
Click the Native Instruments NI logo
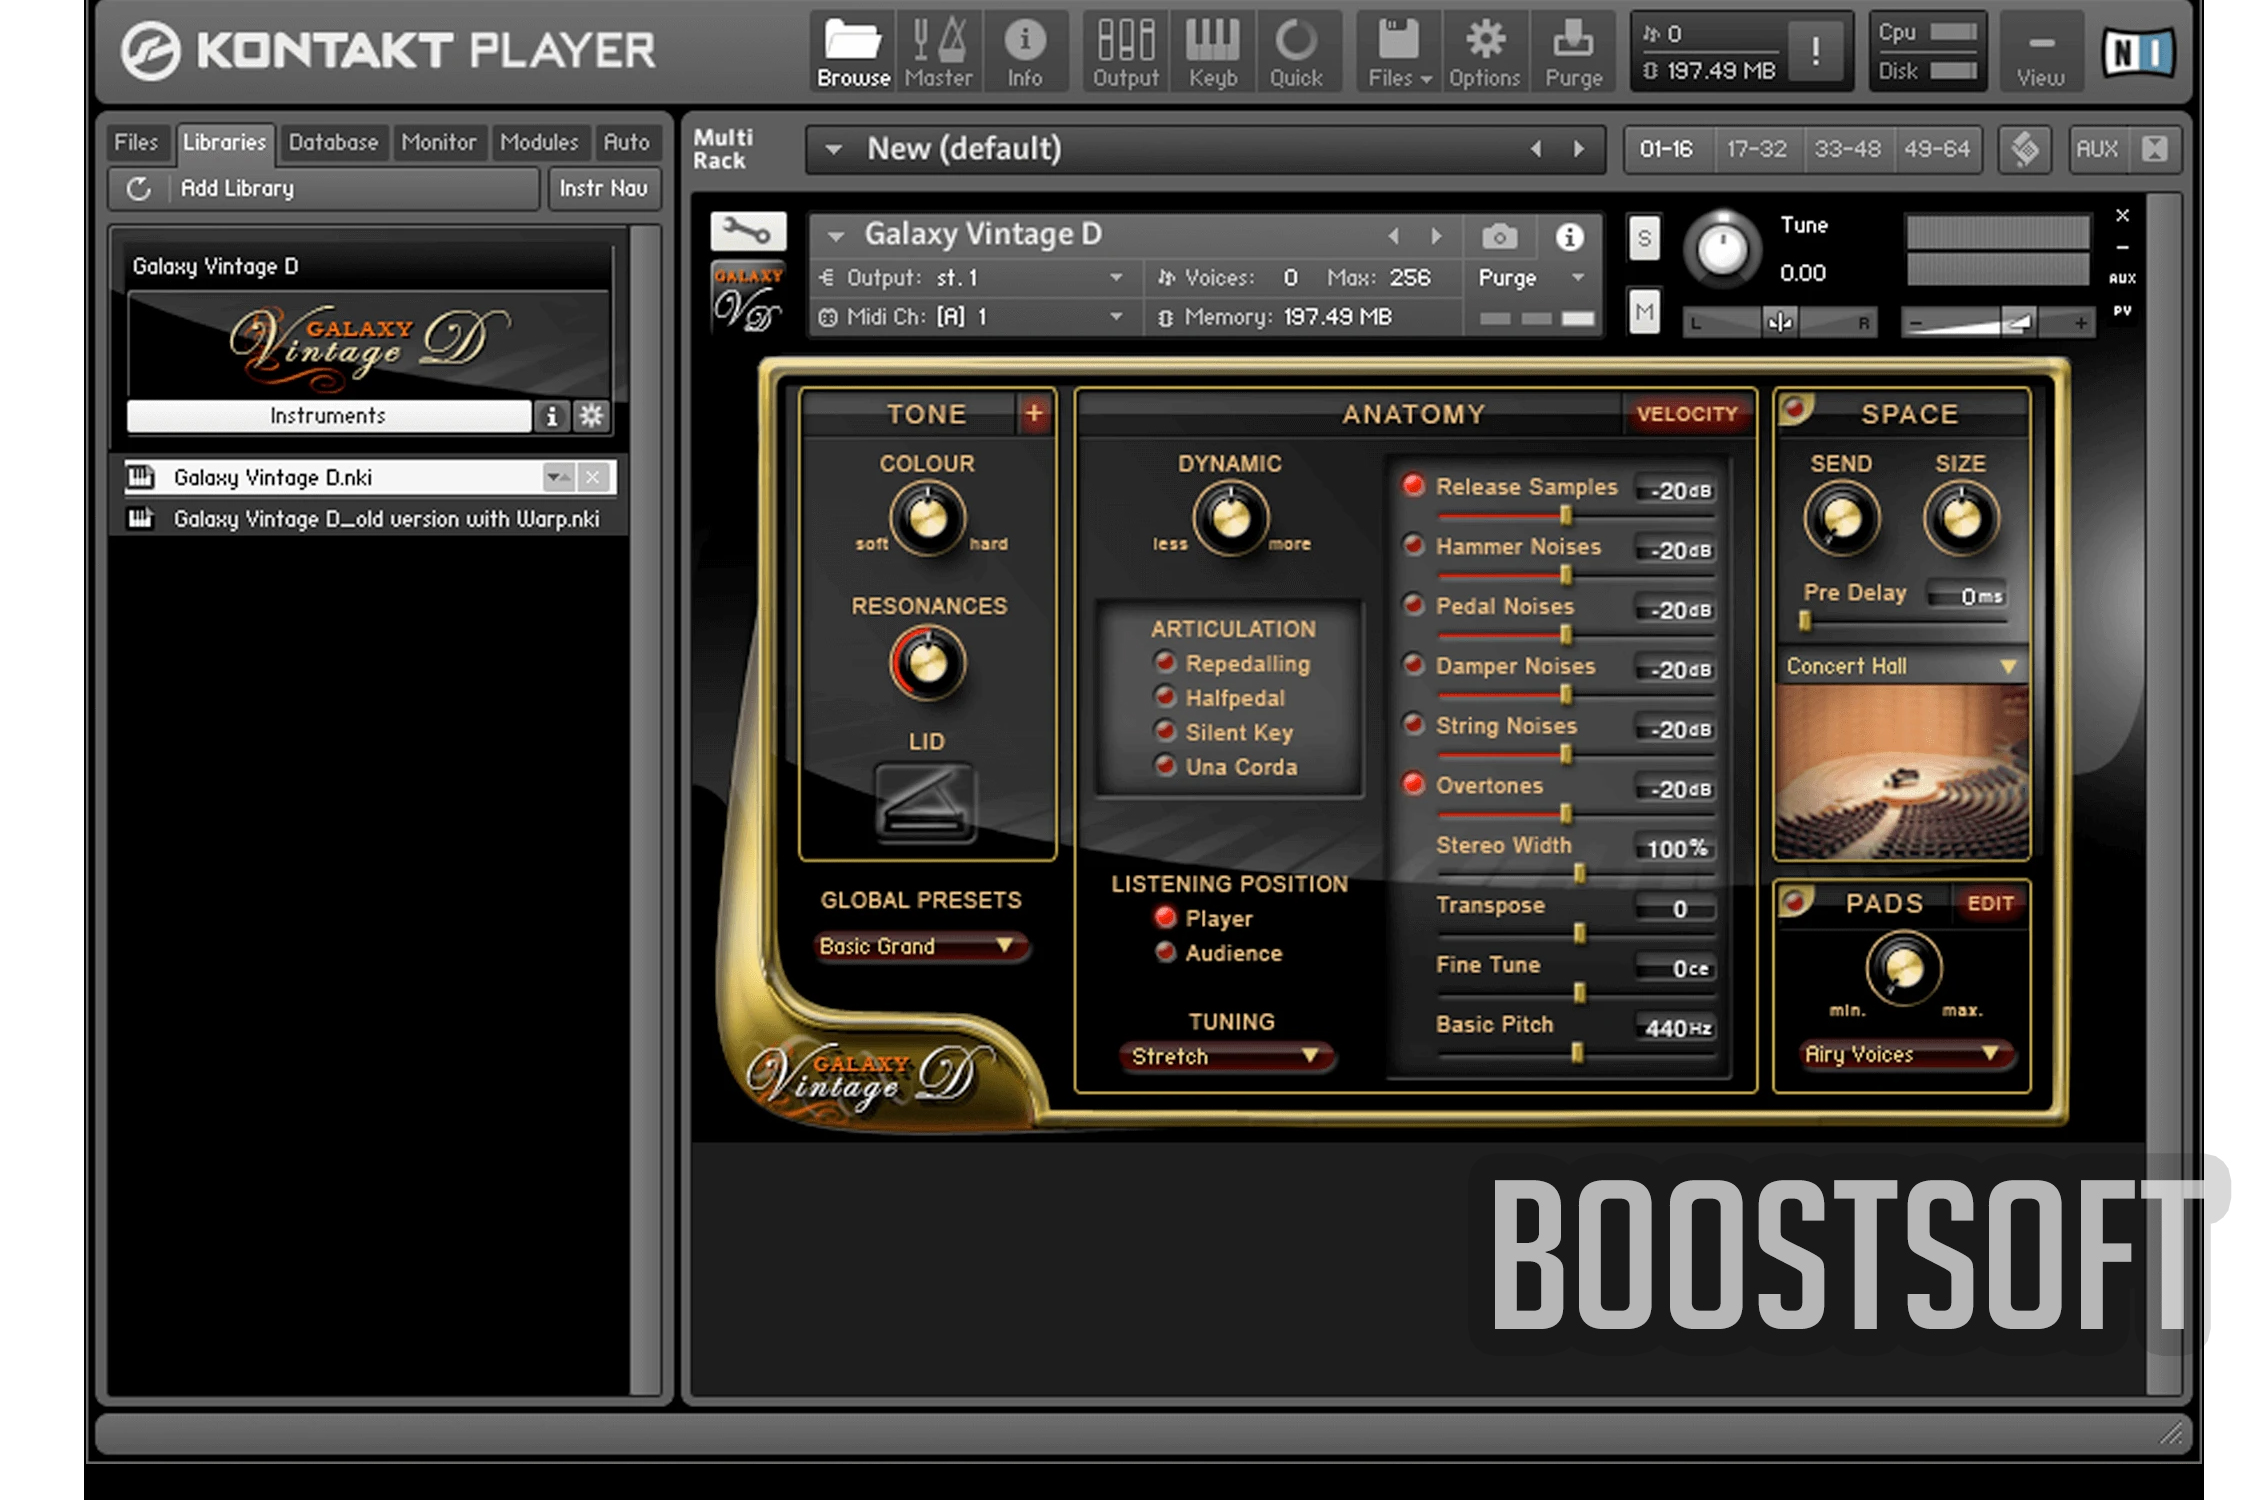click(2138, 51)
